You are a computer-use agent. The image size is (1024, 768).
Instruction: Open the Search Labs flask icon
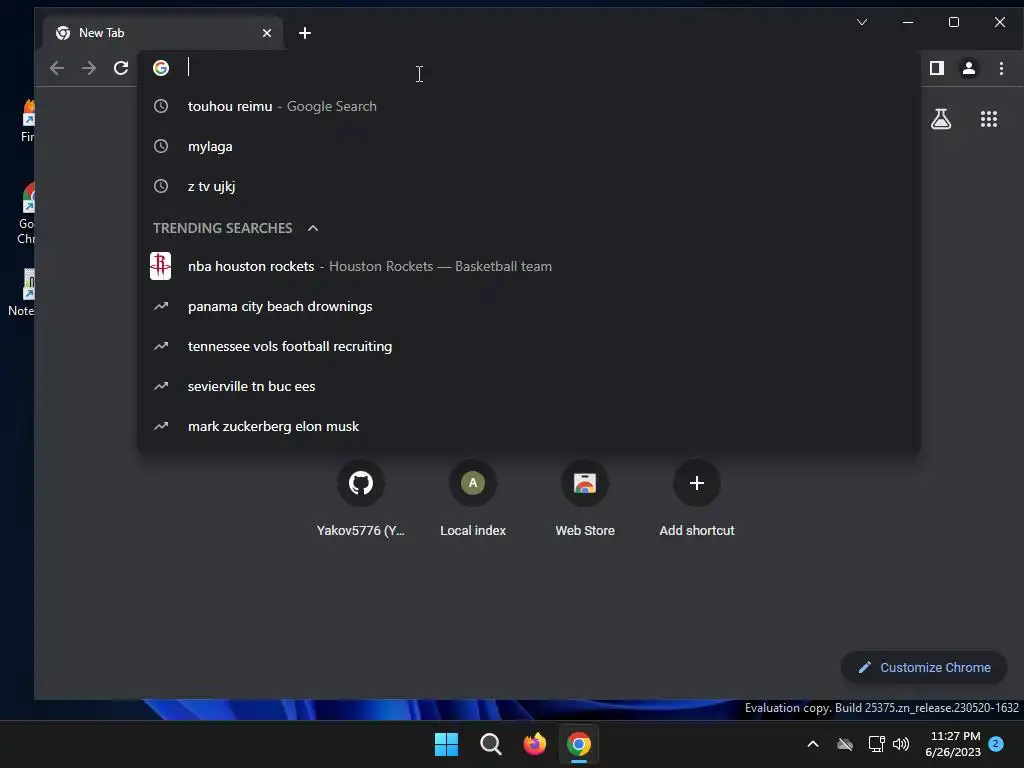940,119
